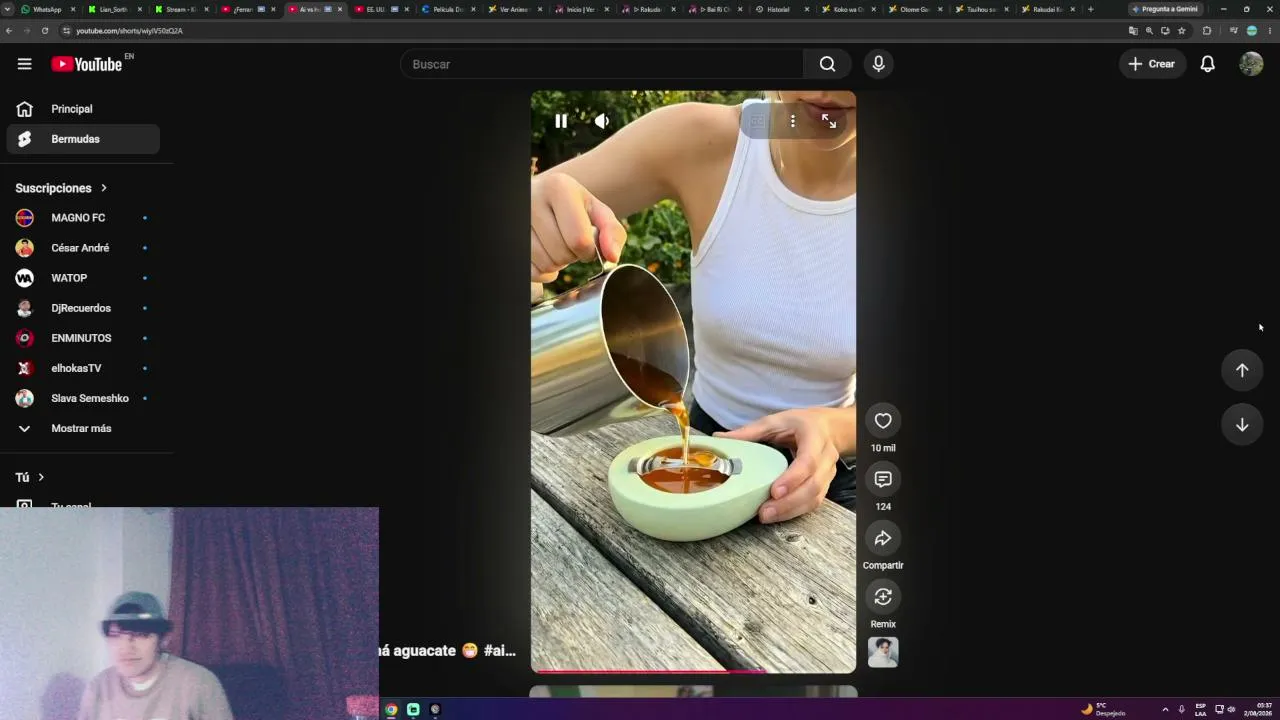1280x720 pixels.
Task: Go to the previous Short
Action: point(1242,370)
